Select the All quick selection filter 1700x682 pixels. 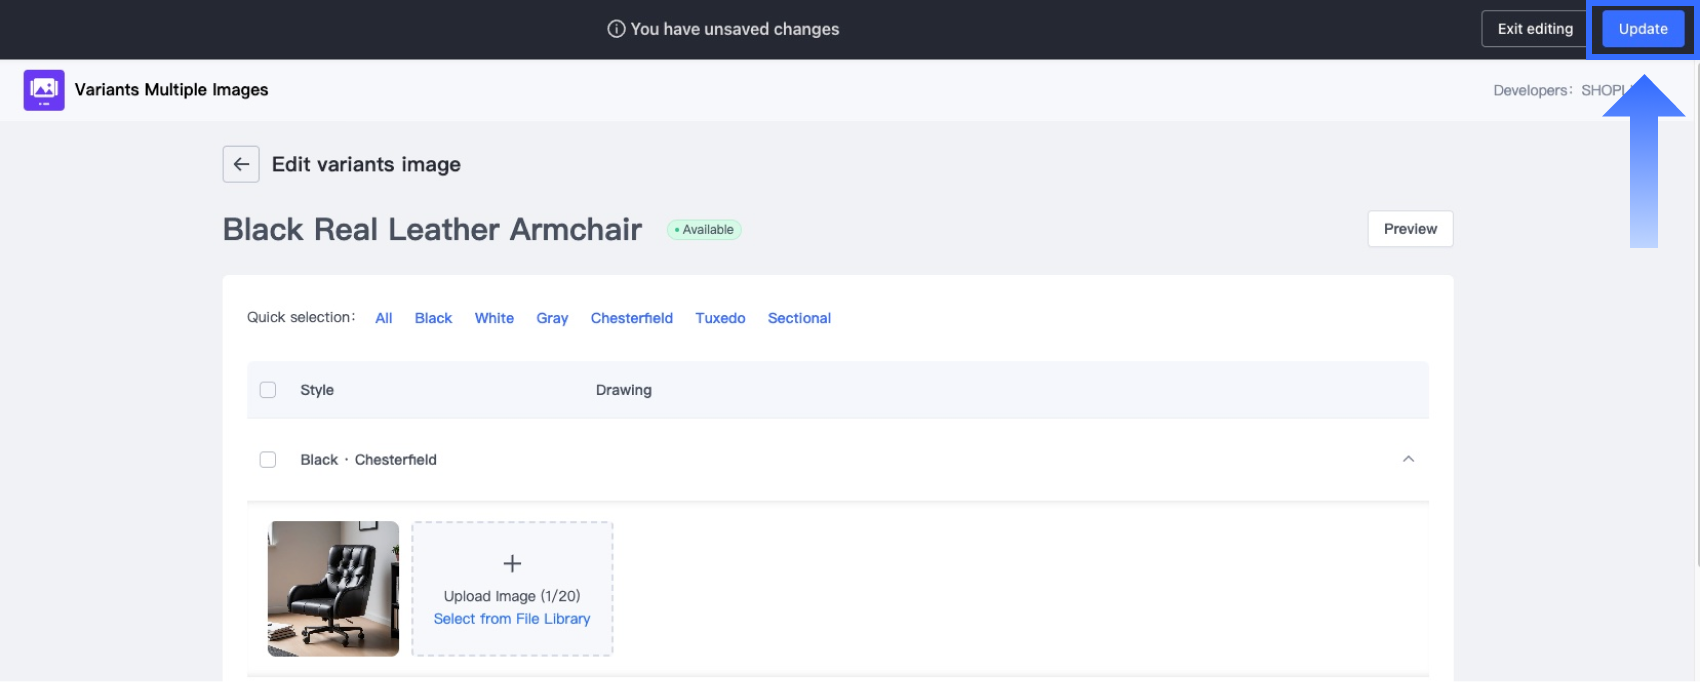coord(384,318)
